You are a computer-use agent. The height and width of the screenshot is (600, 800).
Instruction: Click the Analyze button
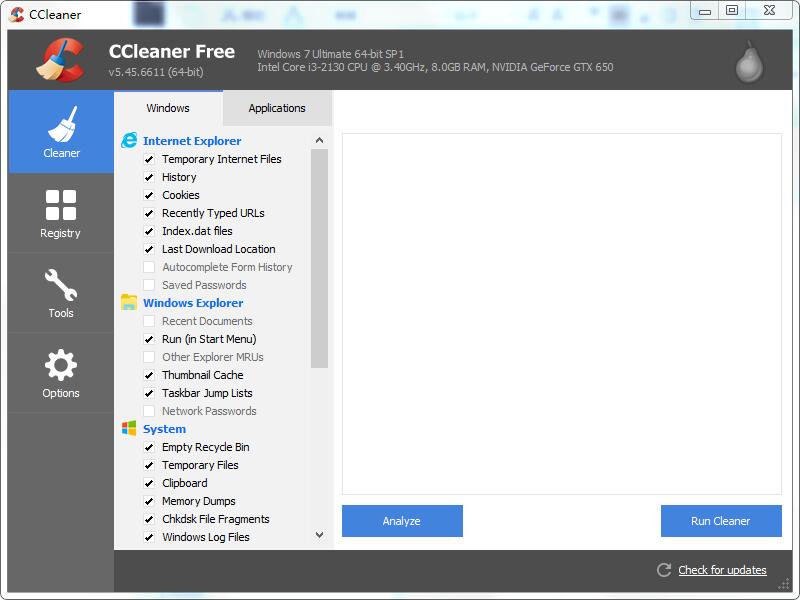click(x=402, y=521)
